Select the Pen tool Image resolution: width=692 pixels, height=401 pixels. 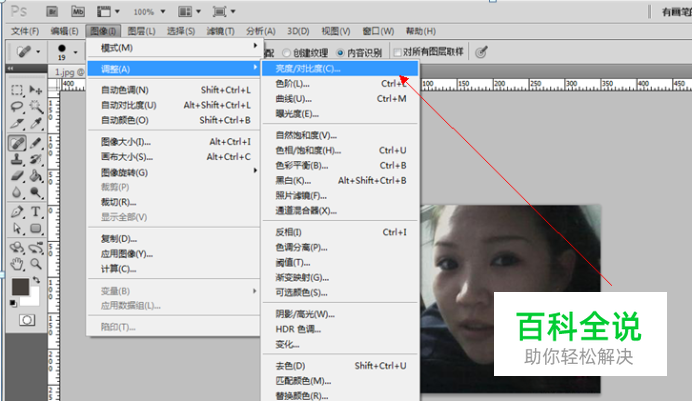click(17, 212)
